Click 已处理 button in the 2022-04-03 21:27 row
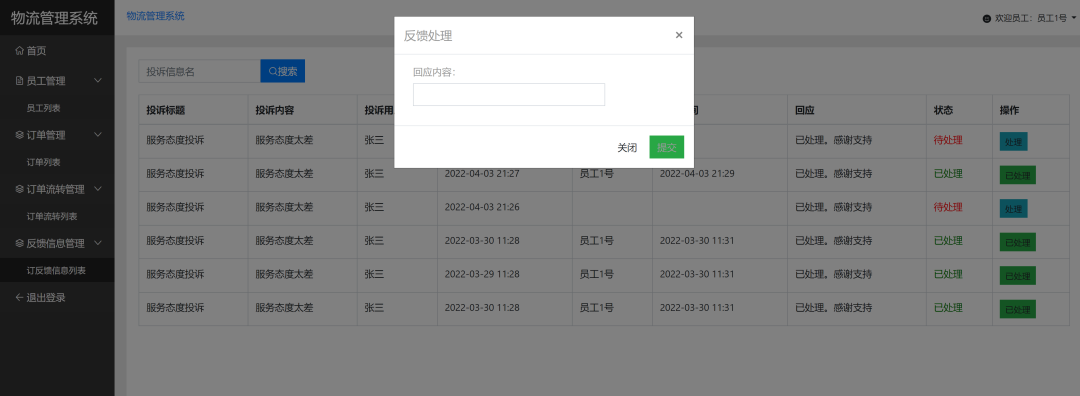This screenshot has width=1080, height=396. click(x=1017, y=176)
